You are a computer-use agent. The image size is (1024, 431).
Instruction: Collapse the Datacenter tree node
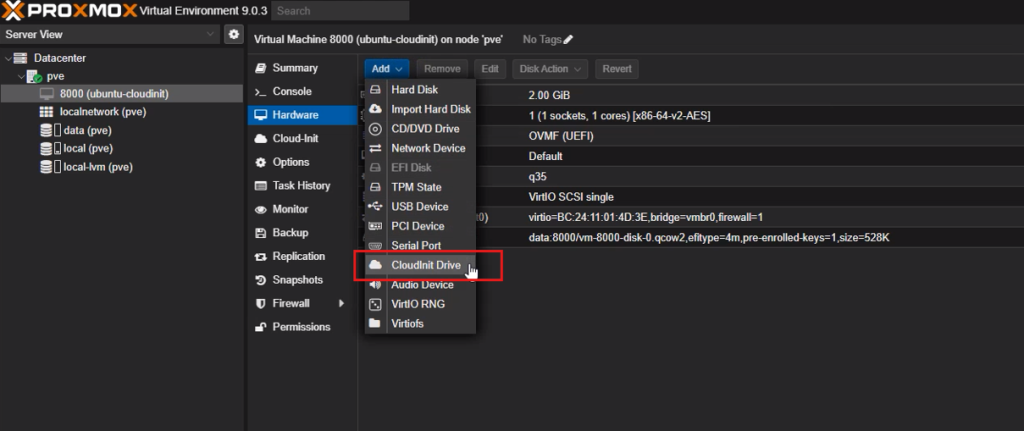(8, 59)
